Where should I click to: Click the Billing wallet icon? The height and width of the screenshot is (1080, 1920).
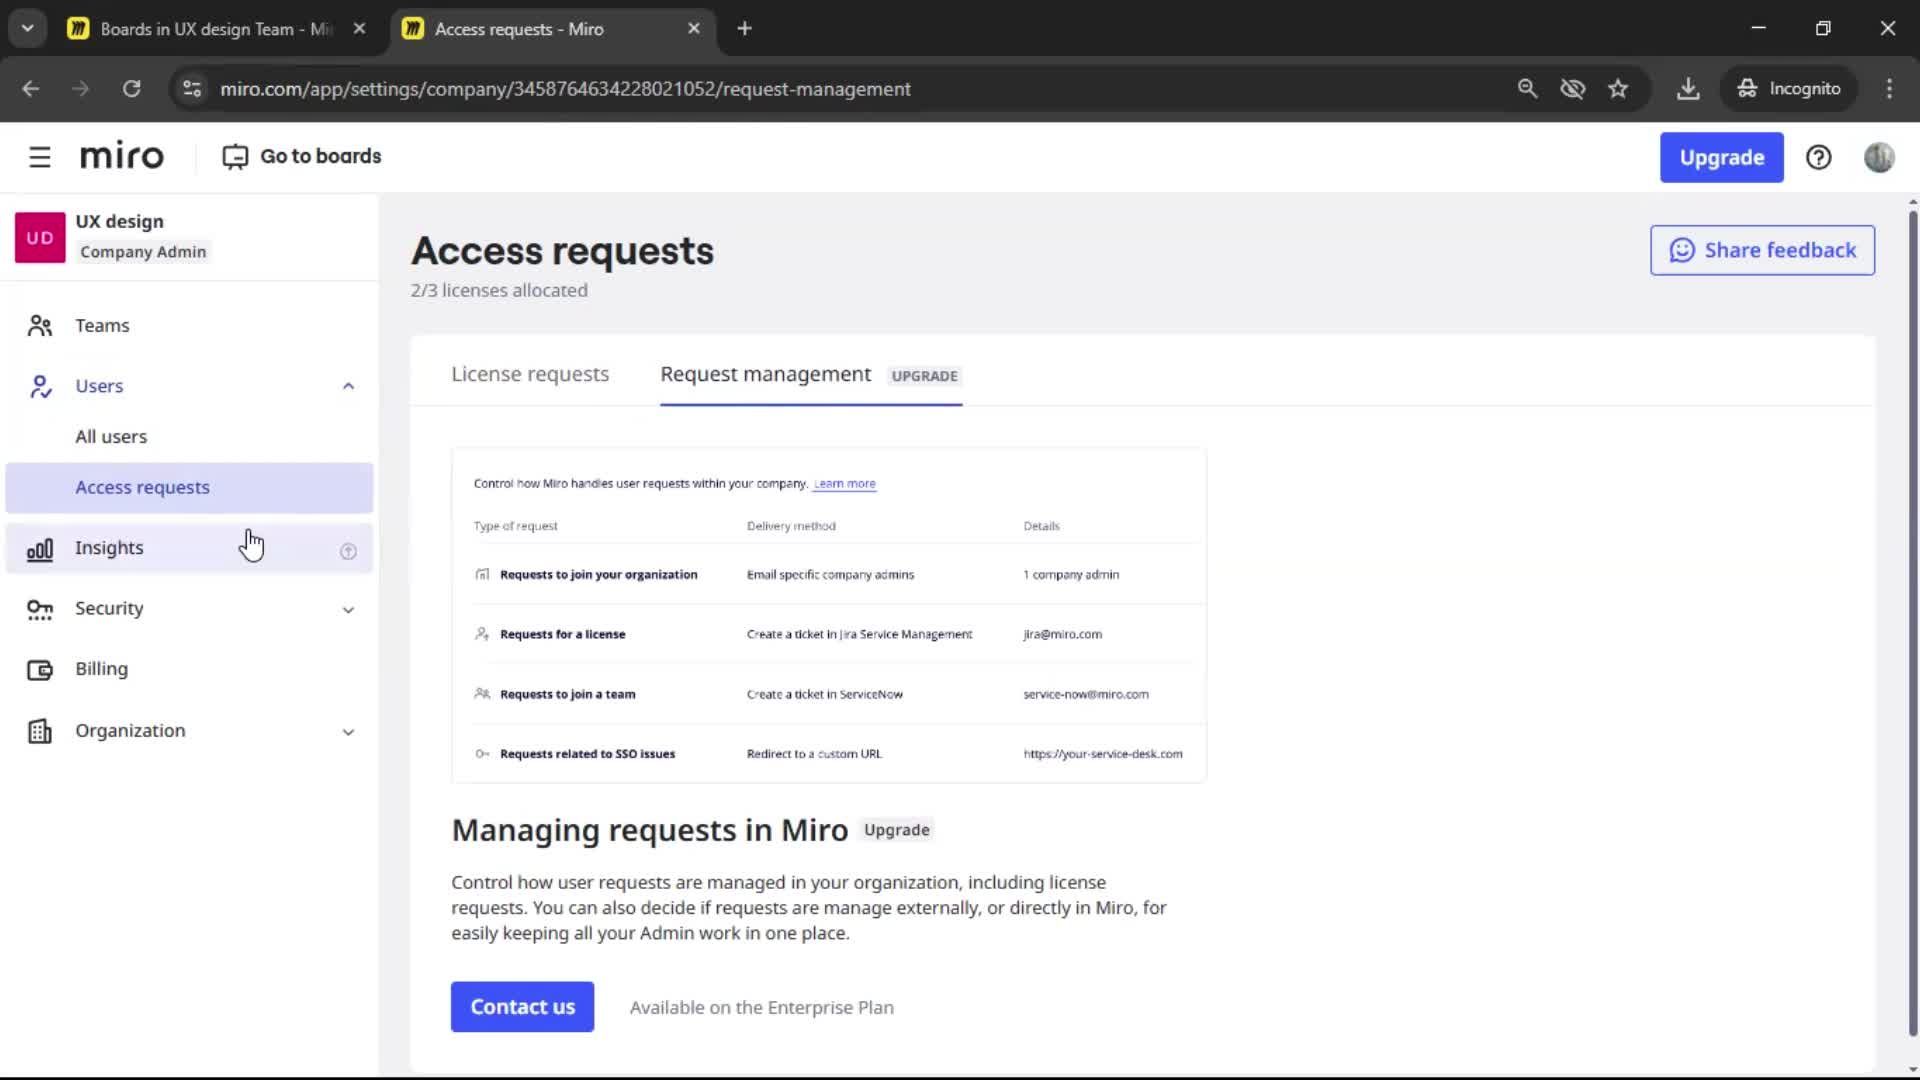[40, 670]
